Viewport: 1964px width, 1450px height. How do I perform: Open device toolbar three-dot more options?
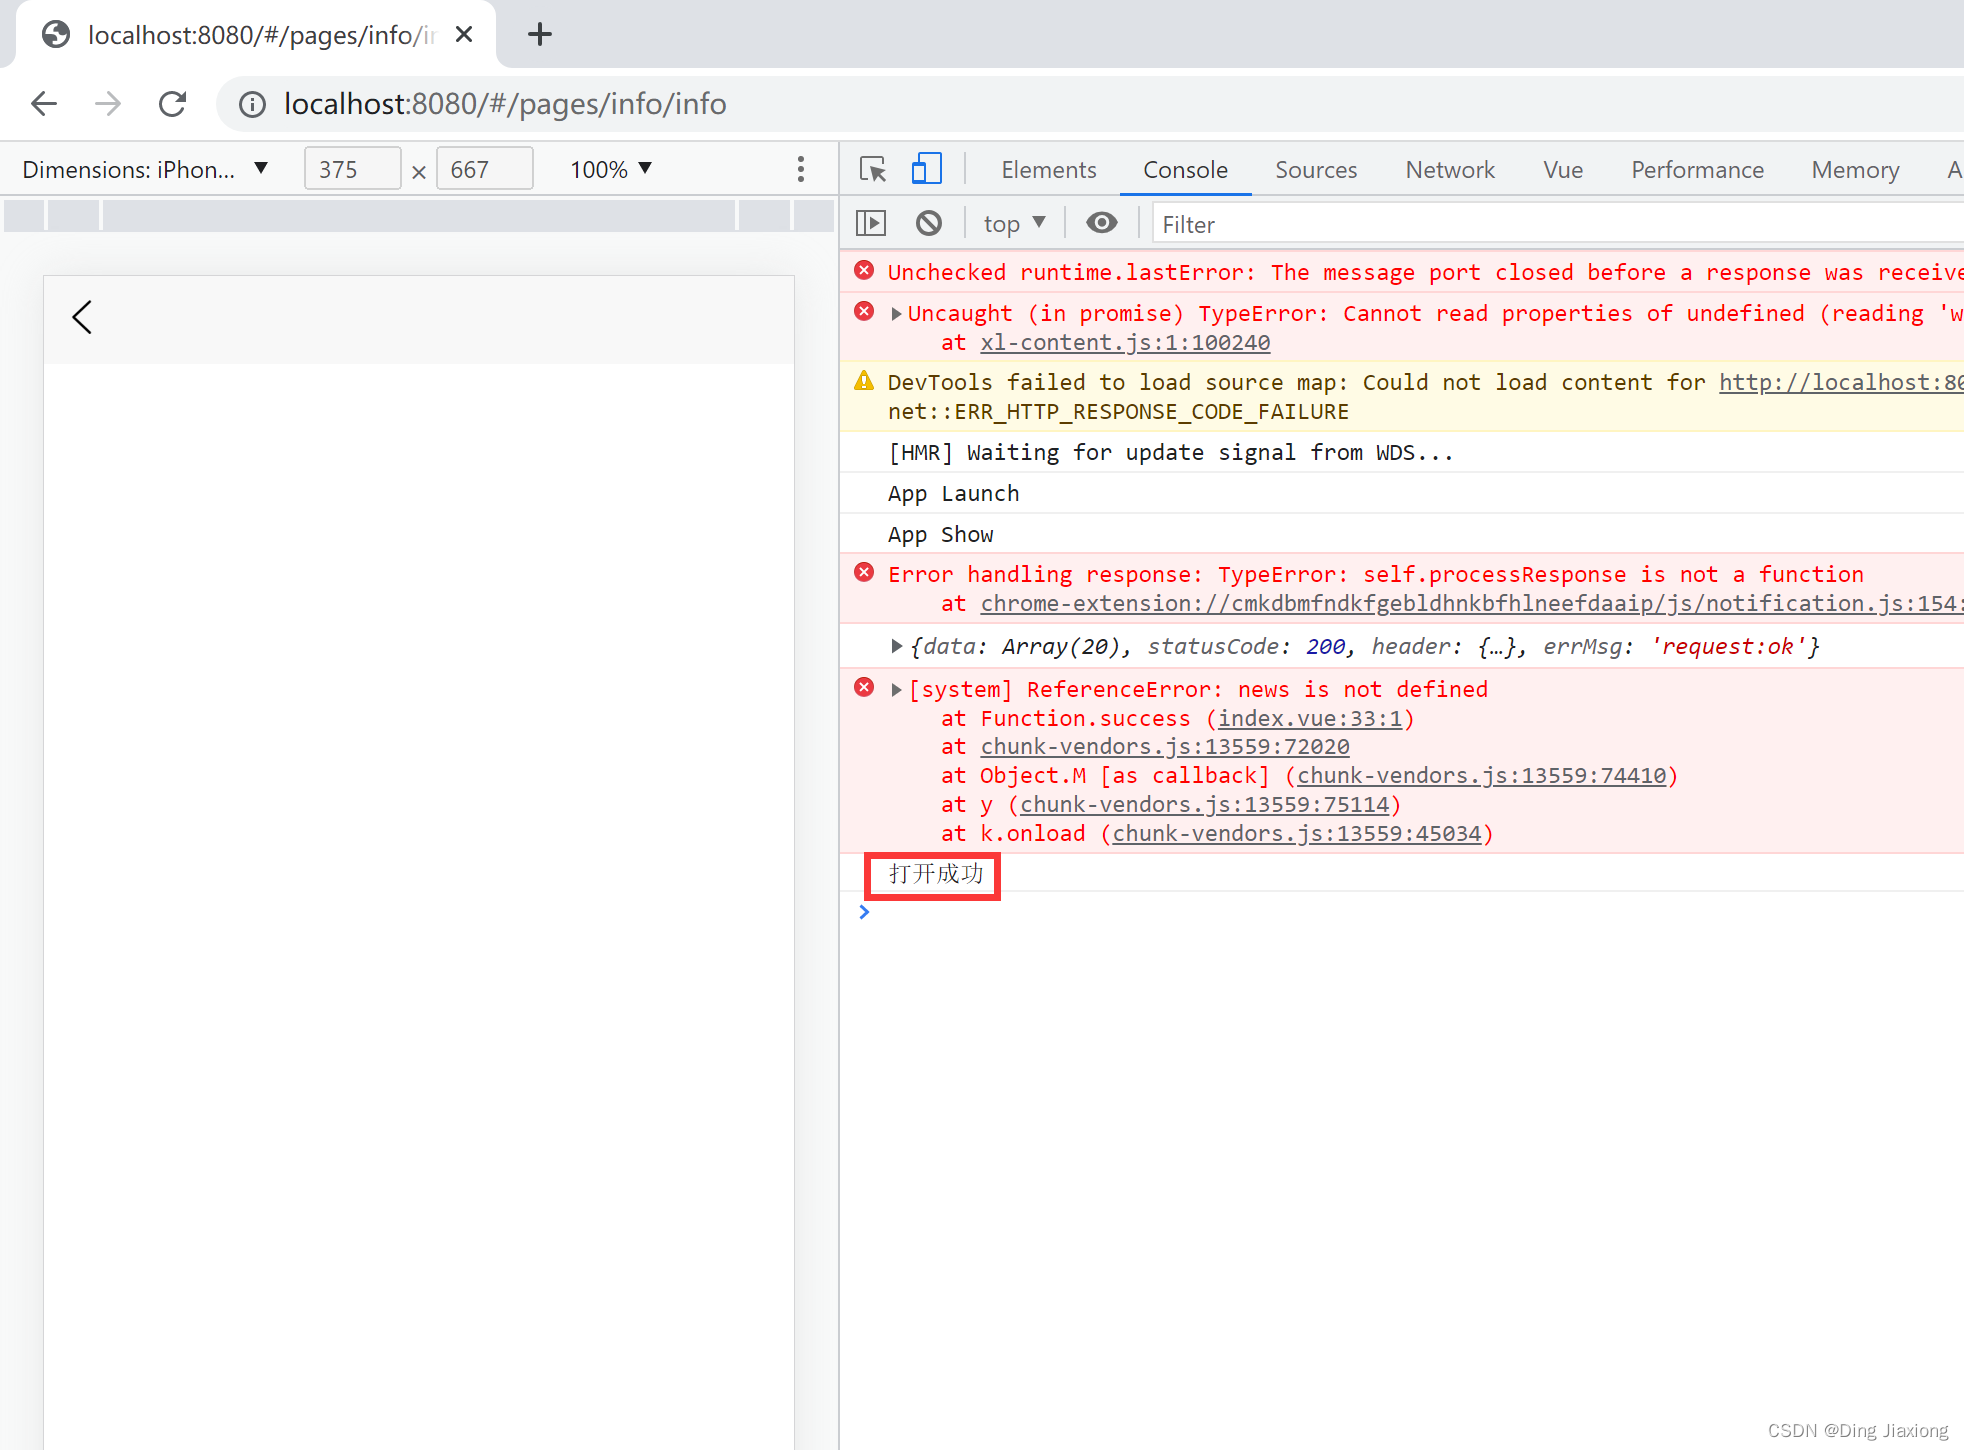[800, 169]
